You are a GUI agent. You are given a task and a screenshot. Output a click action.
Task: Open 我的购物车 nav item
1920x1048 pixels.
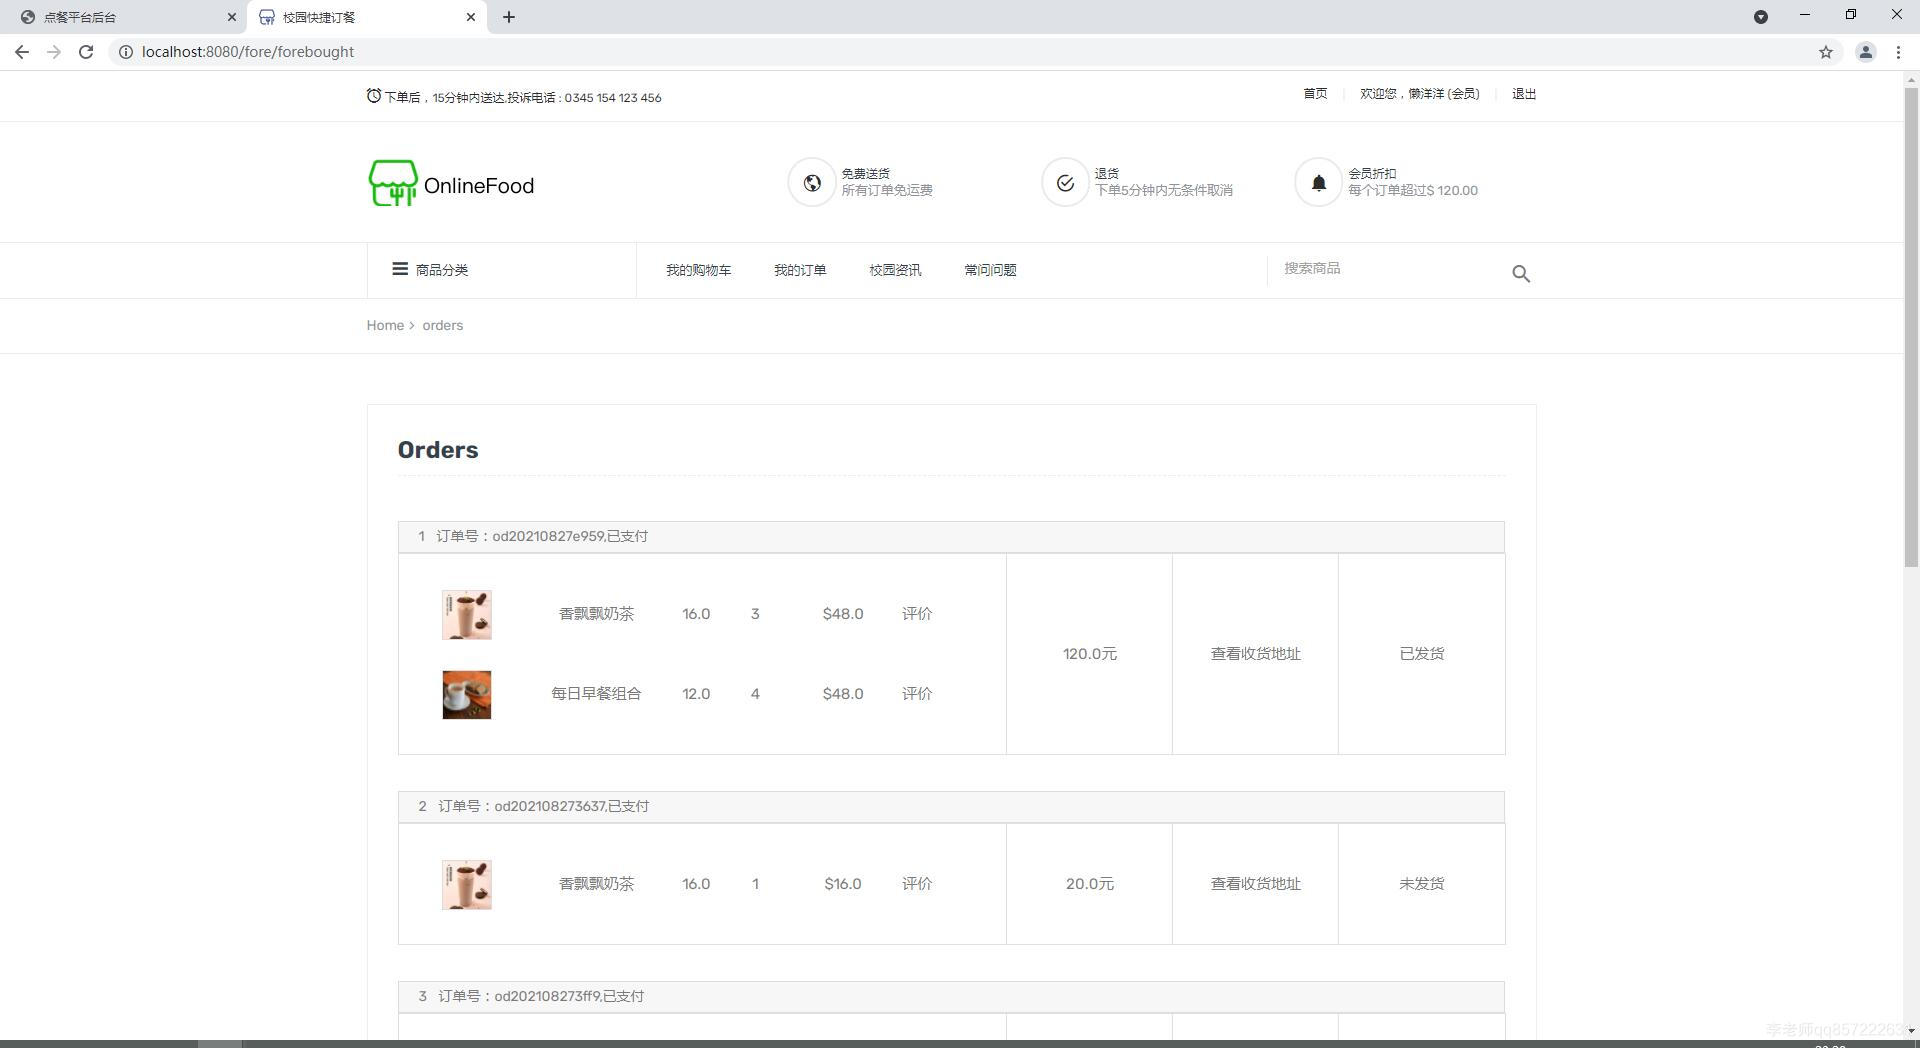tap(698, 270)
